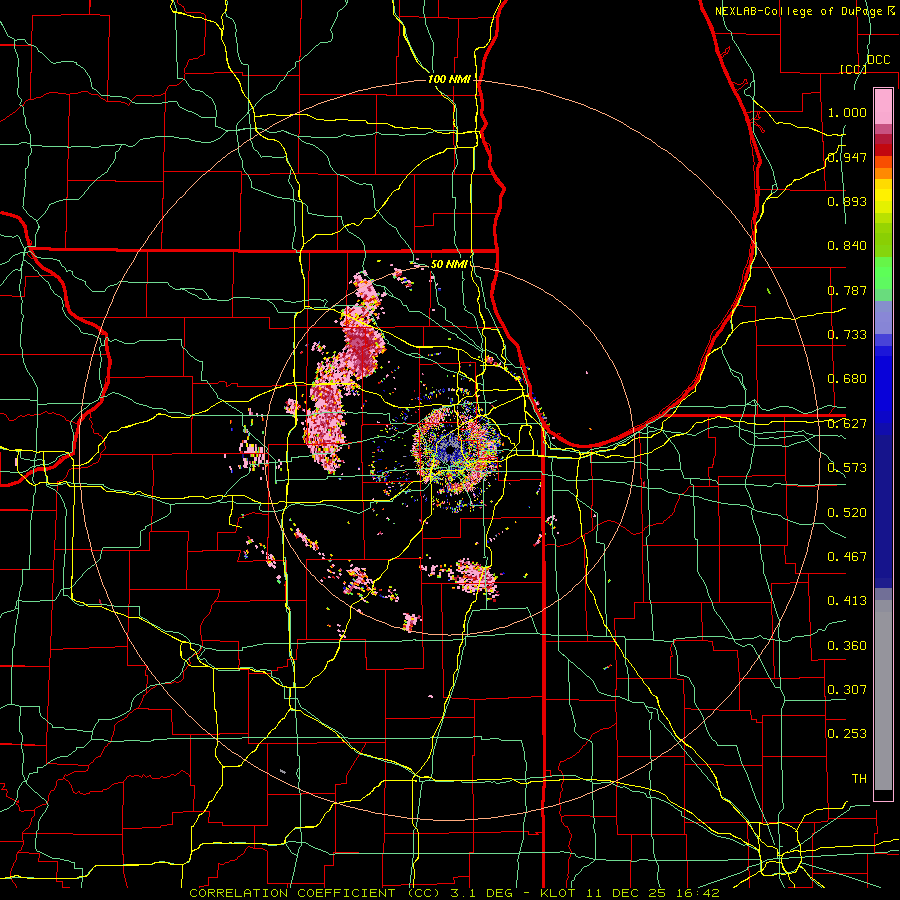Image resolution: width=900 pixels, height=900 pixels.
Task: Select the 0.893 scale value
Action: (x=847, y=201)
